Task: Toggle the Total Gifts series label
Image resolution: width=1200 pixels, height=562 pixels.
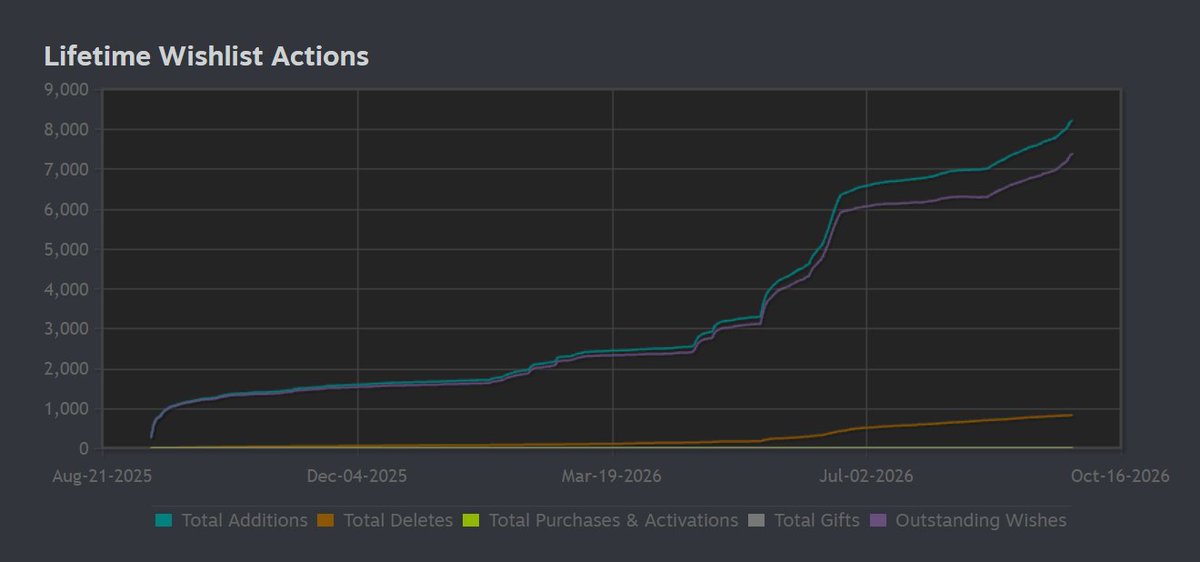Action: [815, 521]
